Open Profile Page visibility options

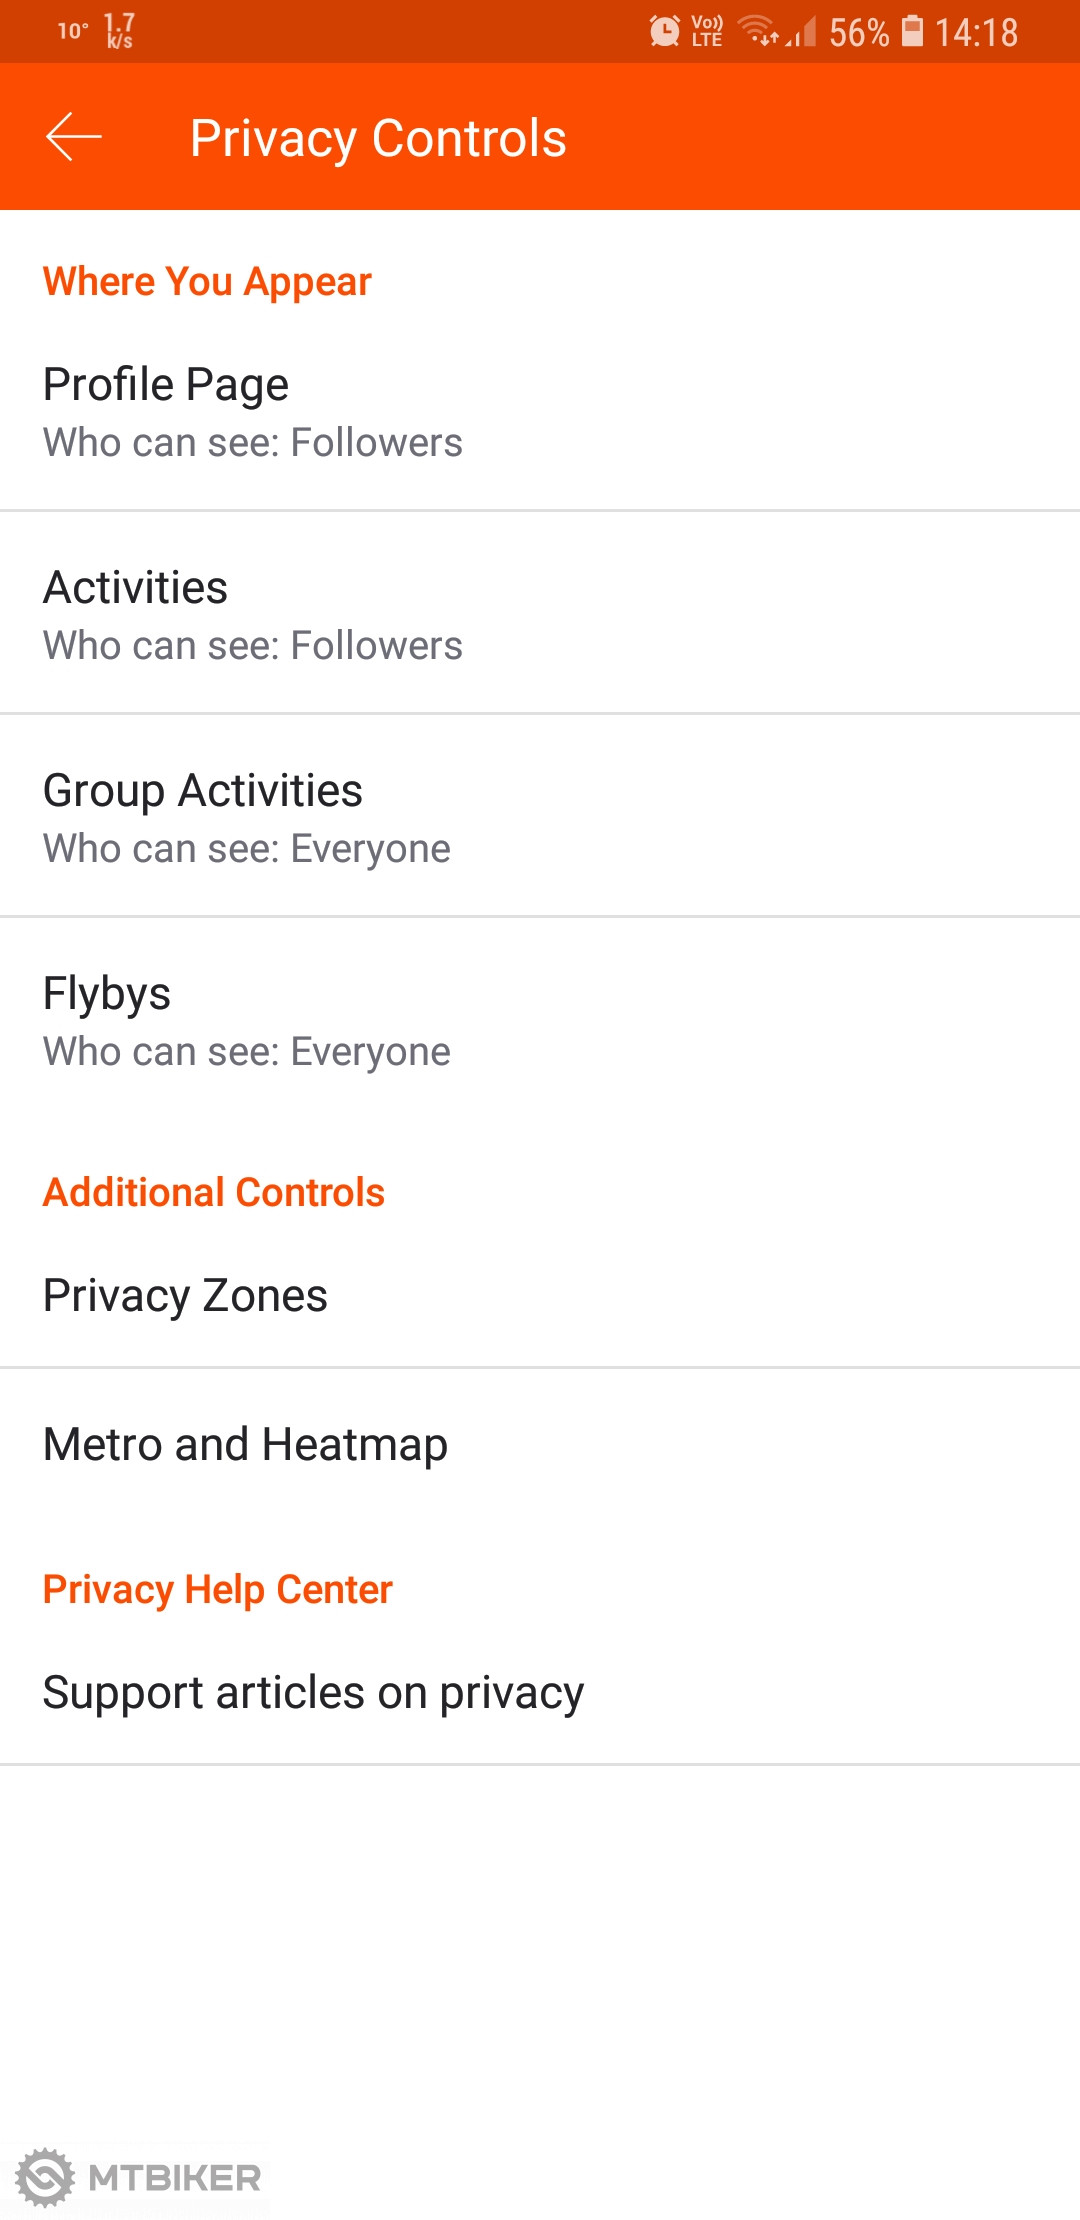coord(540,411)
